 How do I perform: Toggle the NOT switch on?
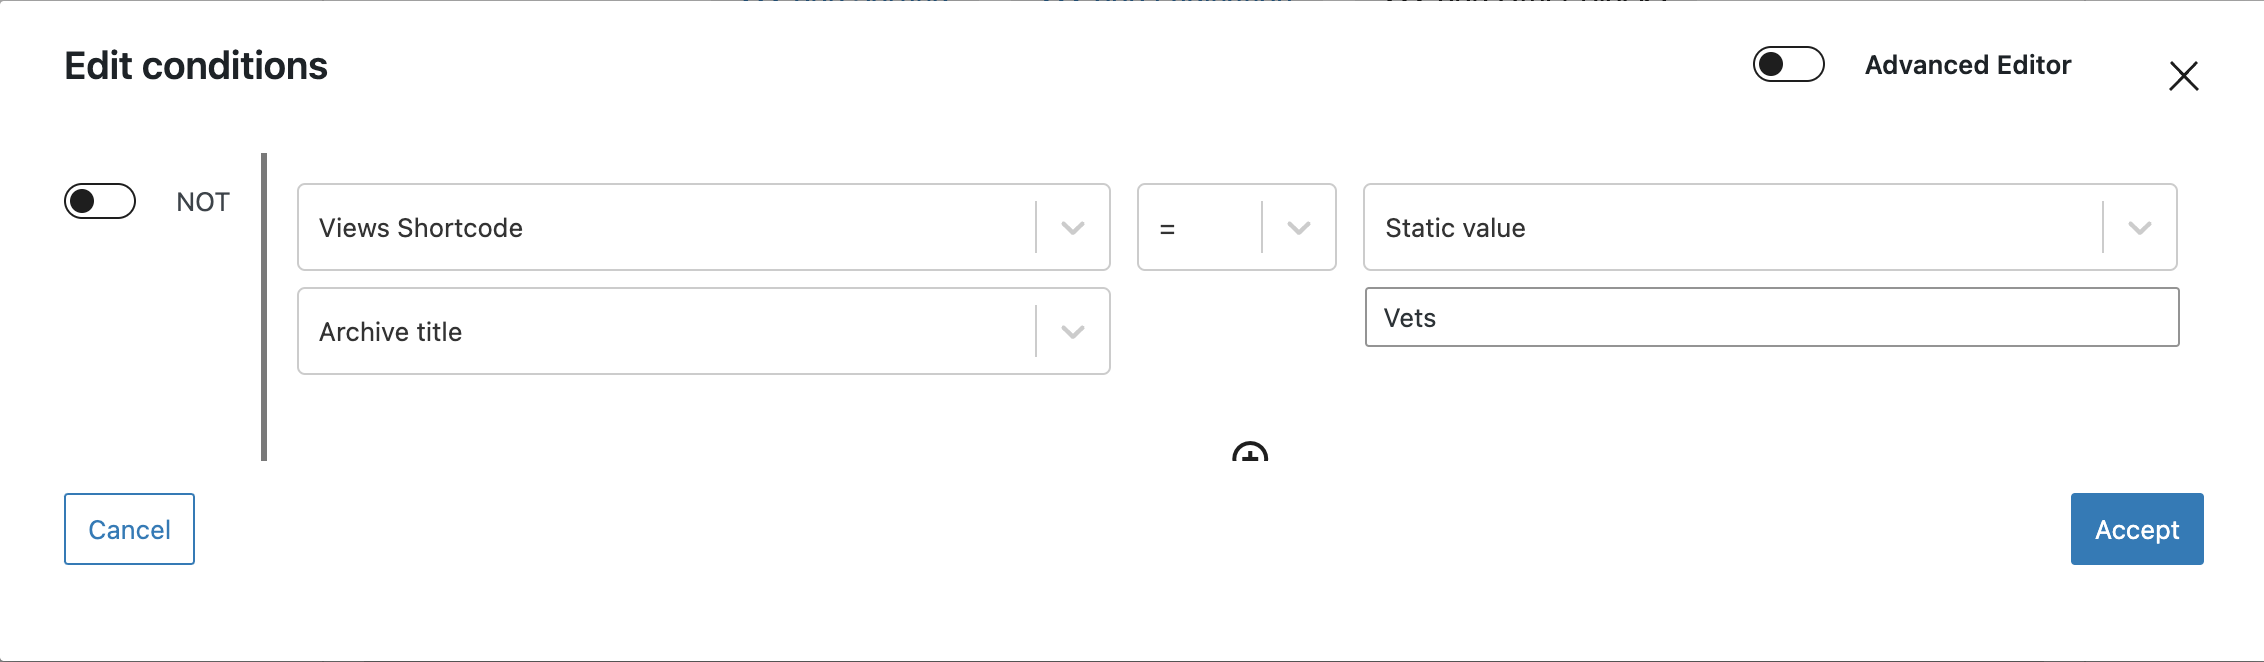coord(100,201)
